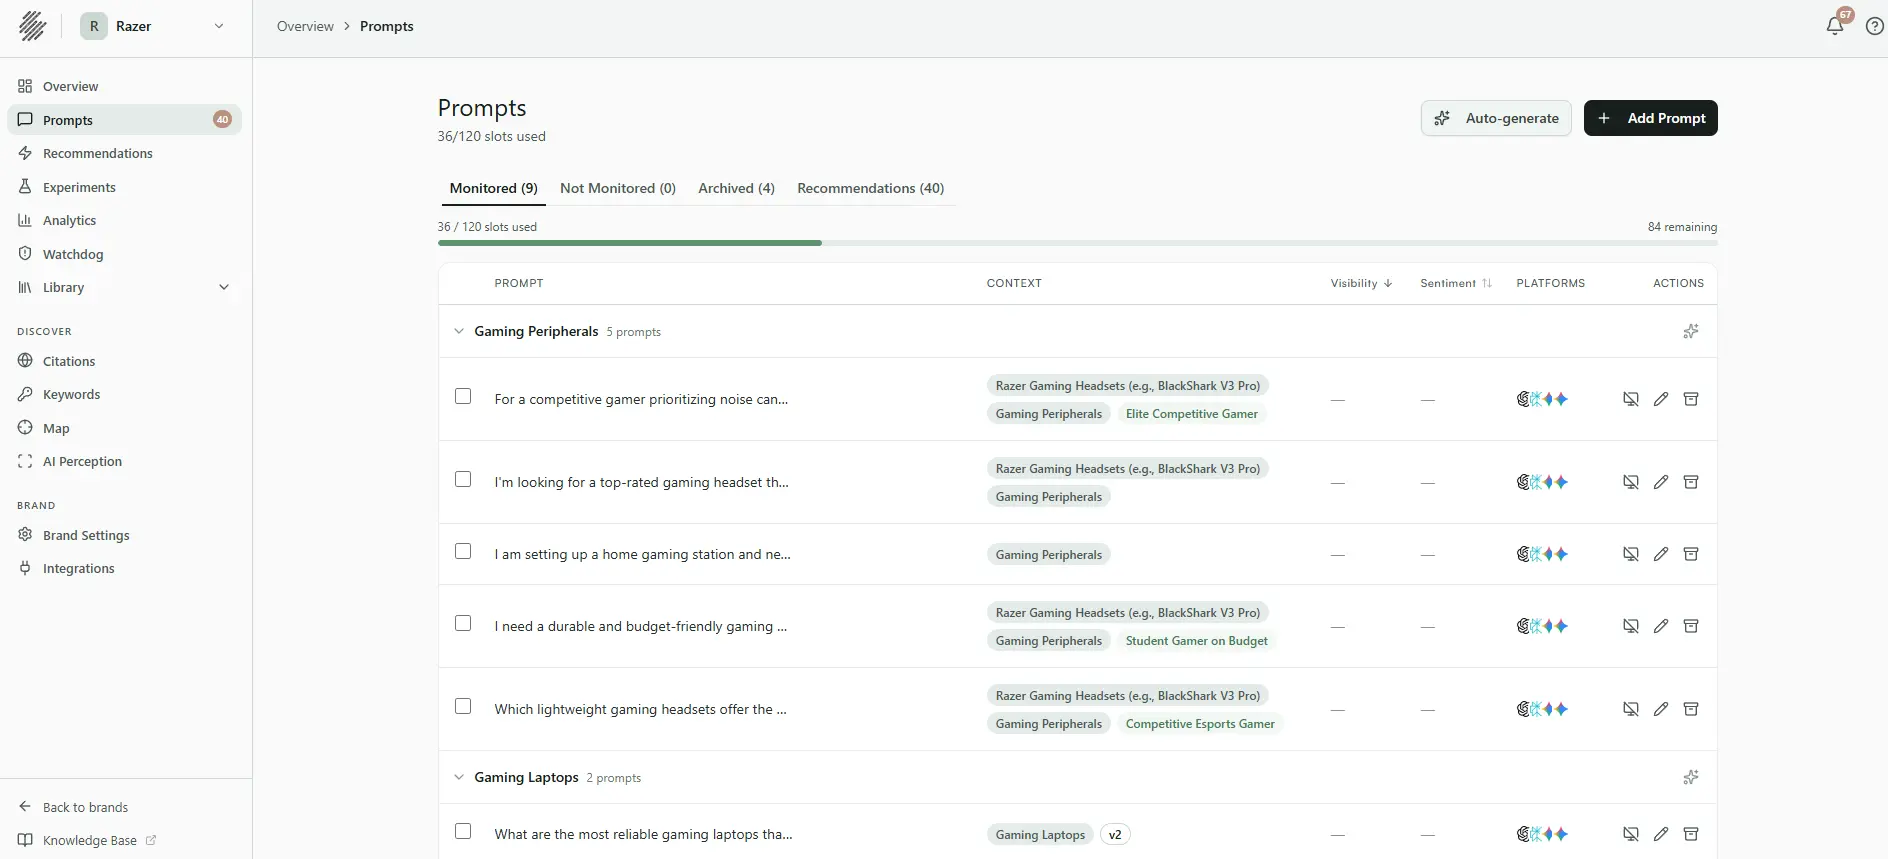Screen dimensions: 1888x859
Task: Select checkbox for 'For a competitive gamer' prompt
Action: tap(463, 396)
